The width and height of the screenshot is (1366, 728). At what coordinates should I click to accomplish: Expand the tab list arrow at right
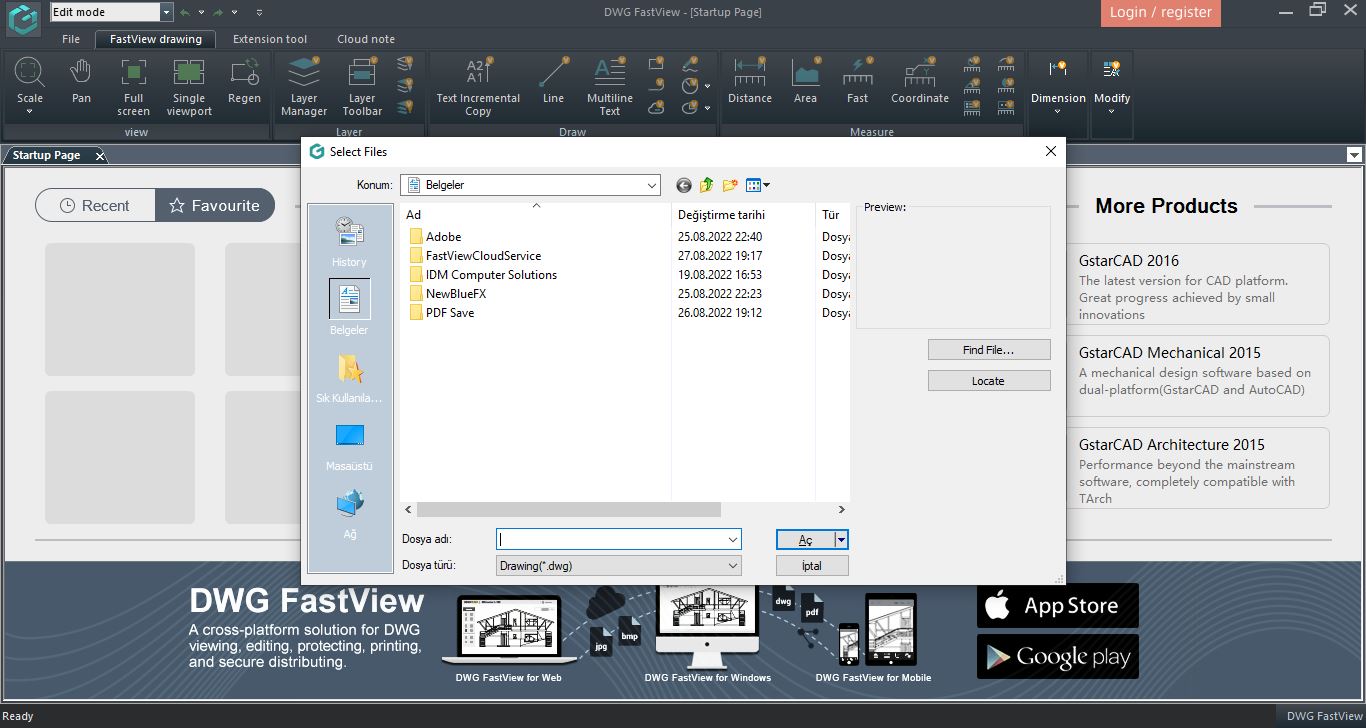coord(1354,155)
